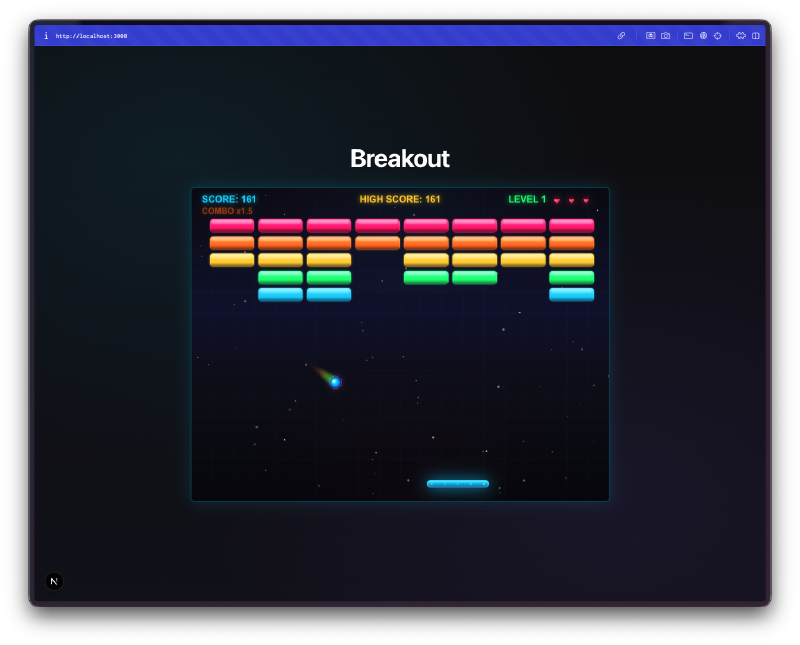Viewport: 800px width, 645px height.
Task: Click the rightmost heart icon
Action: [x=585, y=201]
